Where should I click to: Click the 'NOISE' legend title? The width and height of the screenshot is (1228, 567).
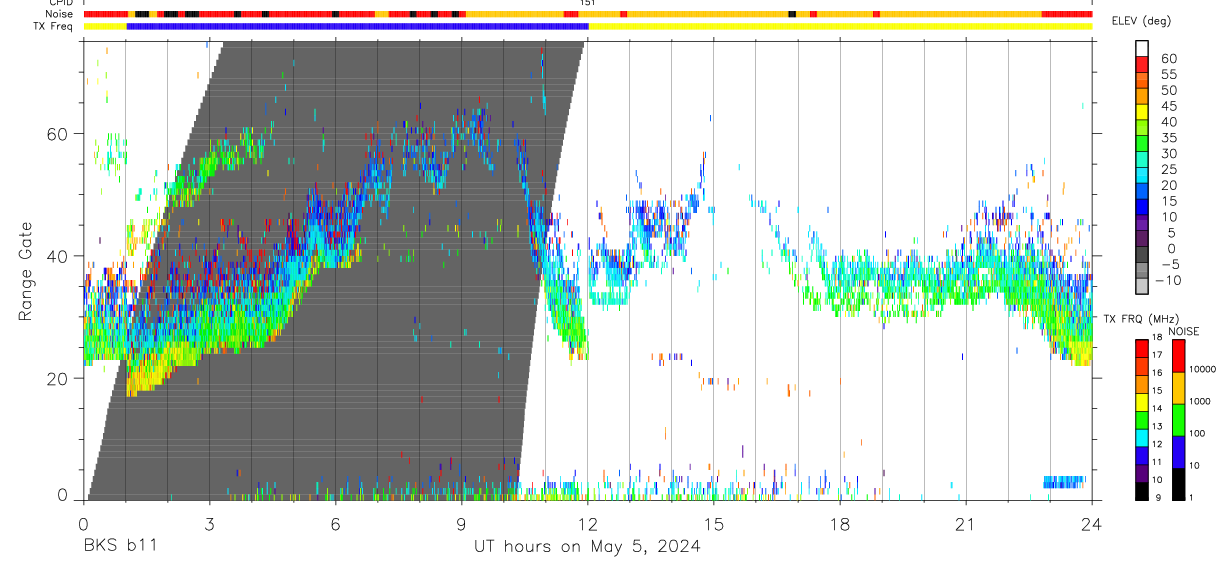(1184, 332)
